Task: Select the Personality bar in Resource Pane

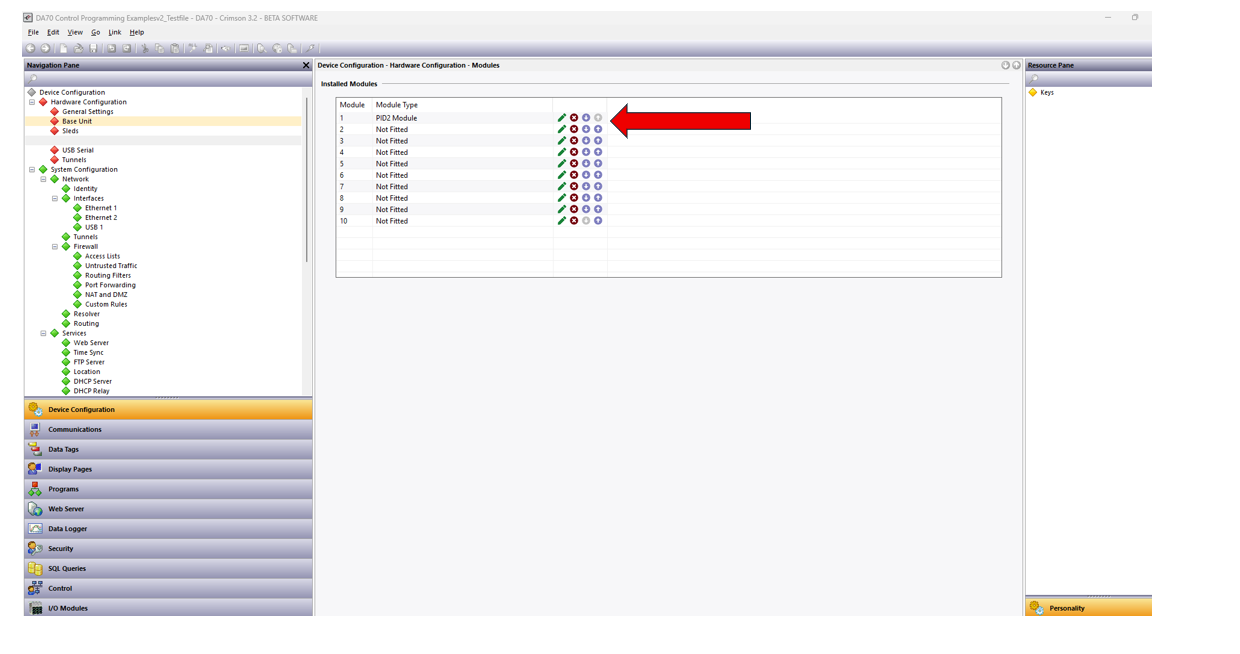Action: [x=1088, y=607]
